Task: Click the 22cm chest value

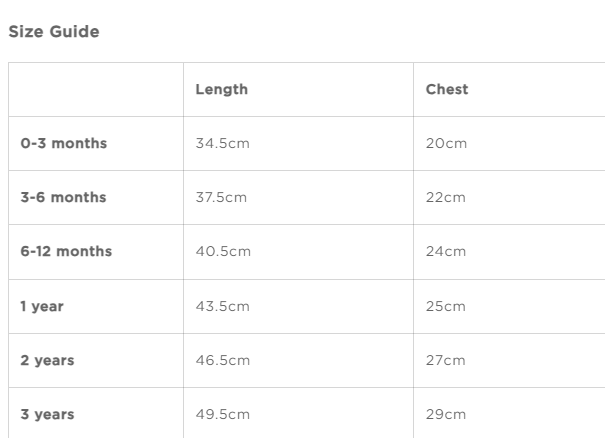Action: (446, 197)
